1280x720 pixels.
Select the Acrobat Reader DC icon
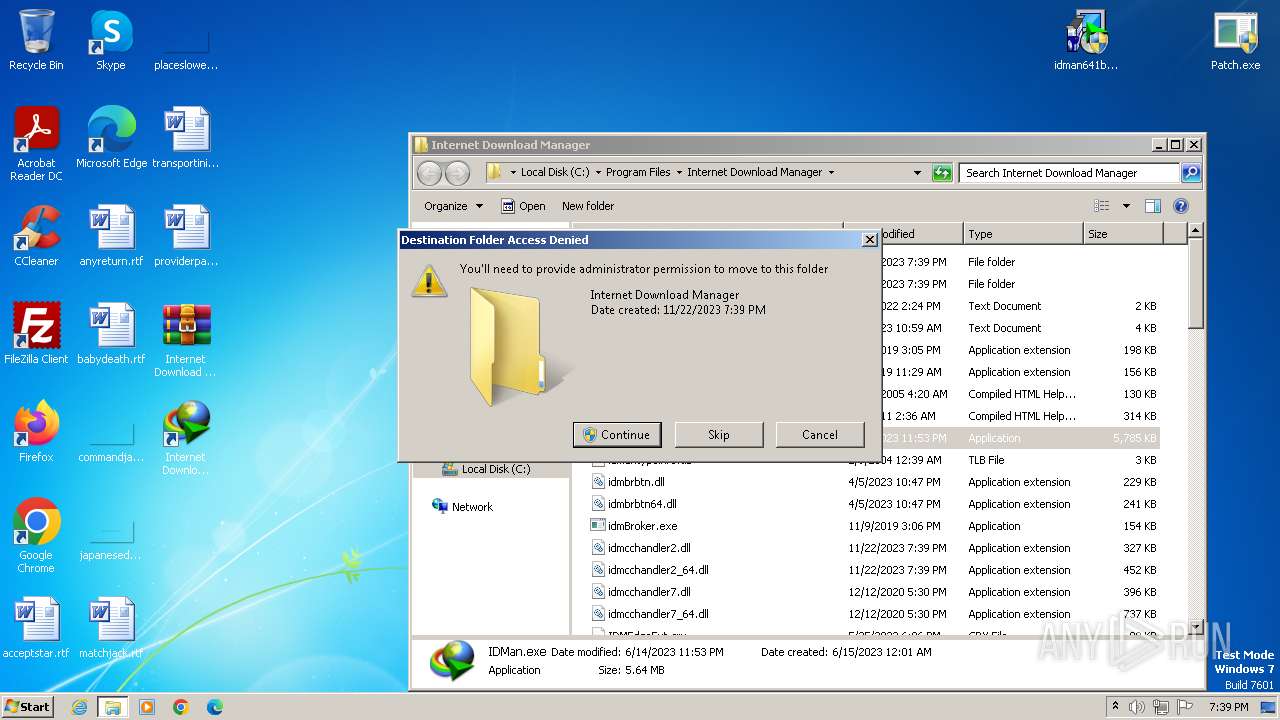tap(36, 143)
